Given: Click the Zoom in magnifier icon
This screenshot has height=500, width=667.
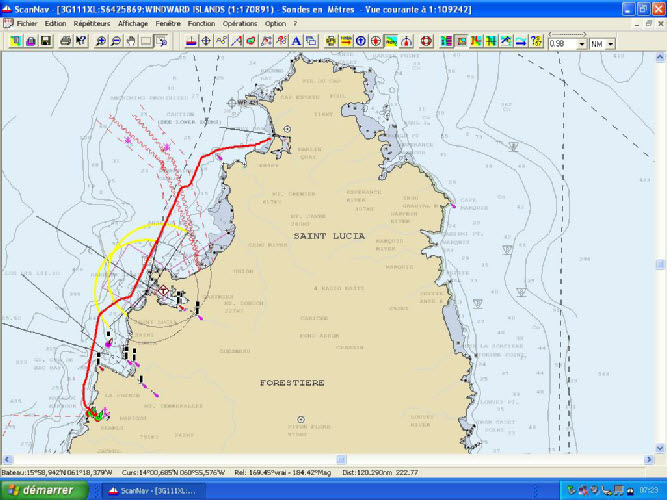Looking at the screenshot, I should tap(101, 42).
